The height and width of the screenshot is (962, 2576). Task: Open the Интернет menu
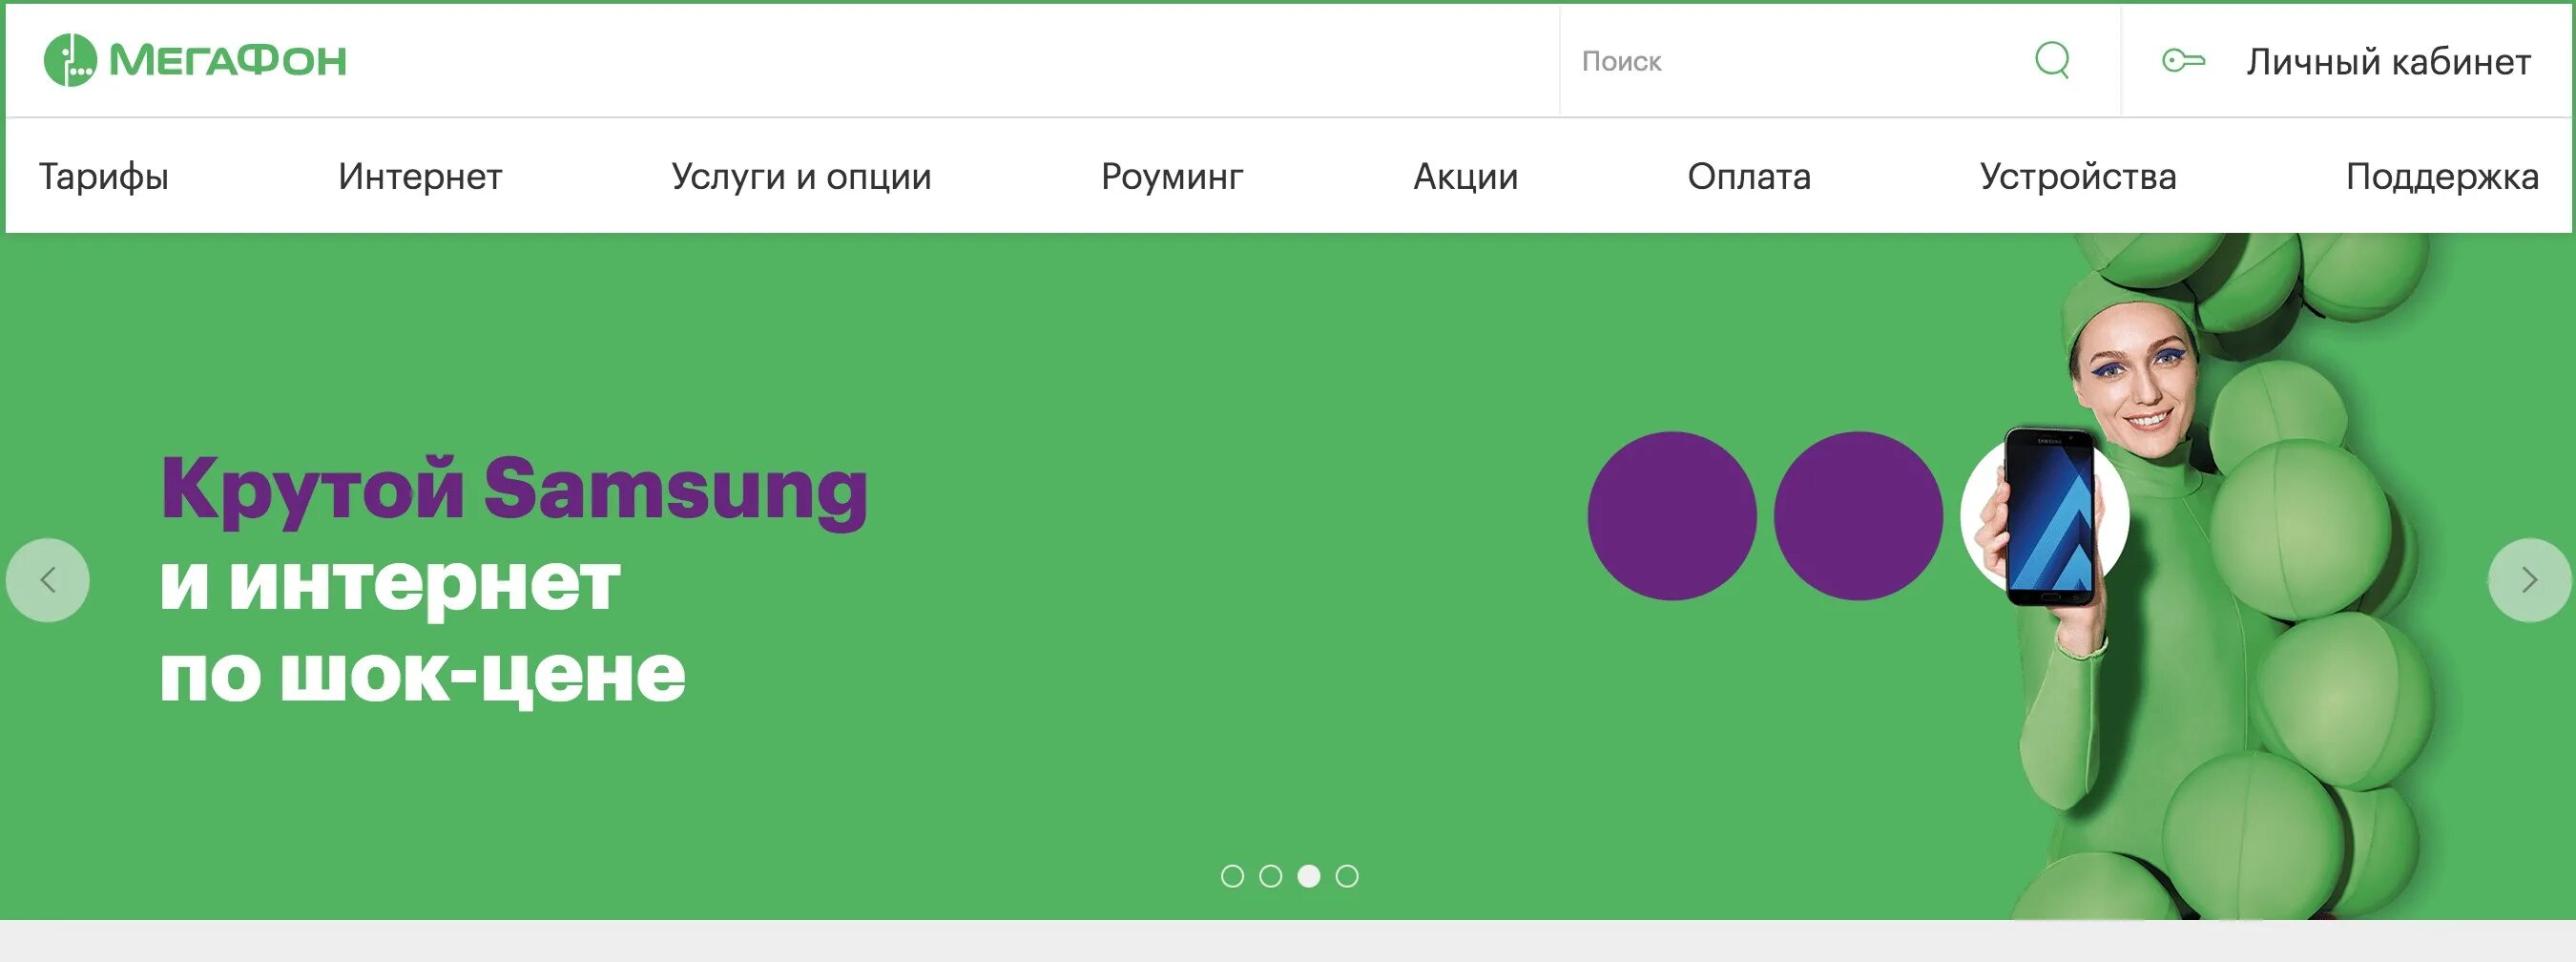tap(420, 177)
